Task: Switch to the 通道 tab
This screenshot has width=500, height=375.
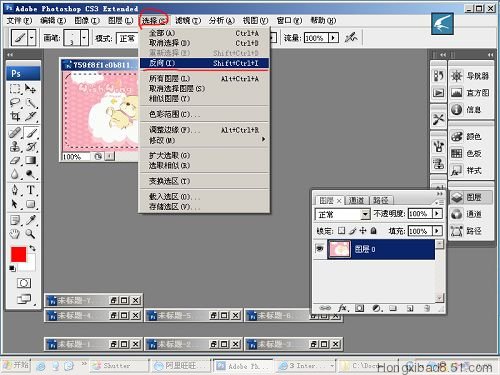Action: coord(356,200)
